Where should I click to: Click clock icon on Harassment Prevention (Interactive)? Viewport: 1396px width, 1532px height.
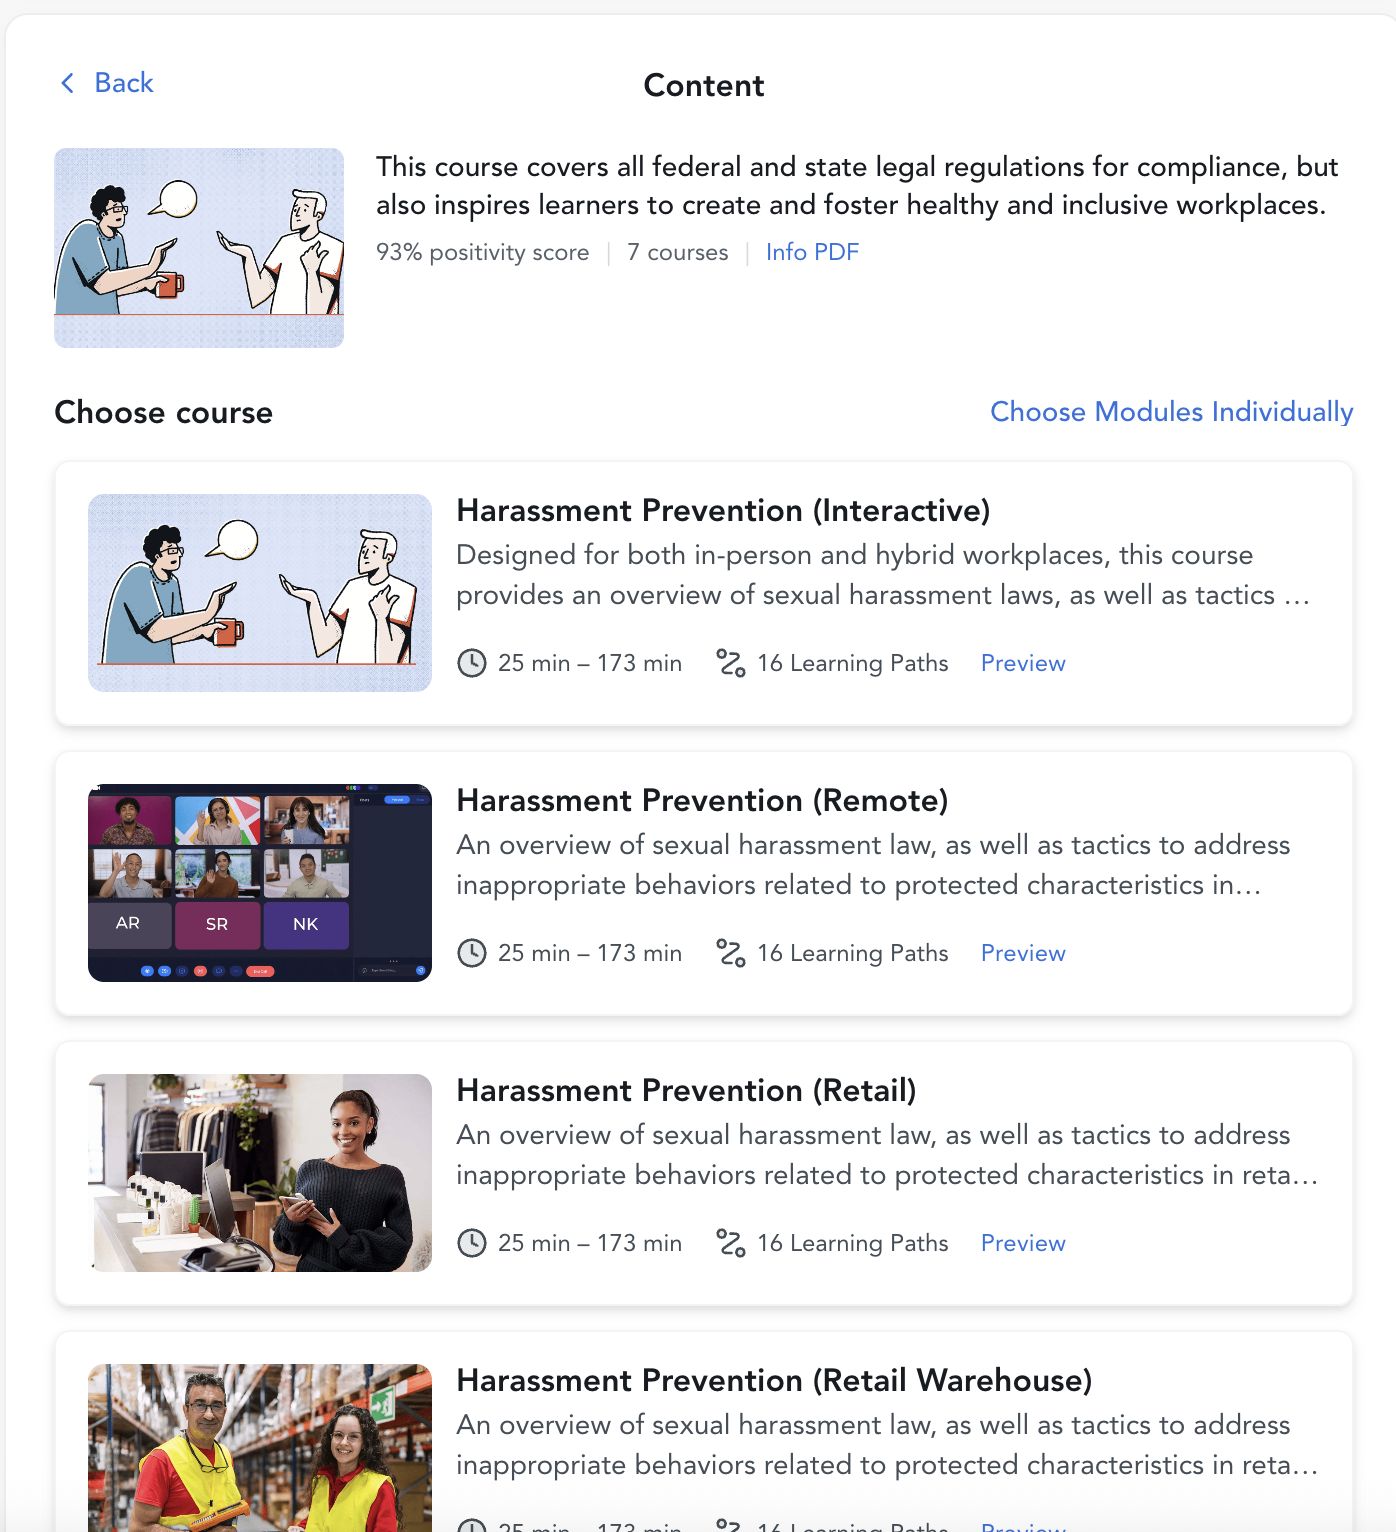[472, 663]
